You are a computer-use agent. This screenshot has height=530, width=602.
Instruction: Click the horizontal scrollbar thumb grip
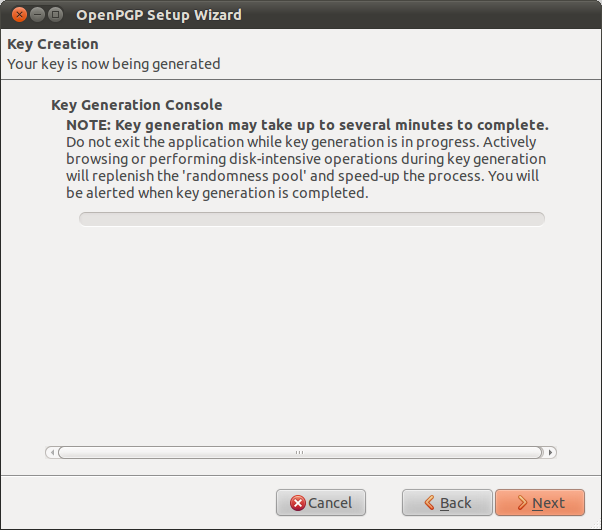(299, 452)
